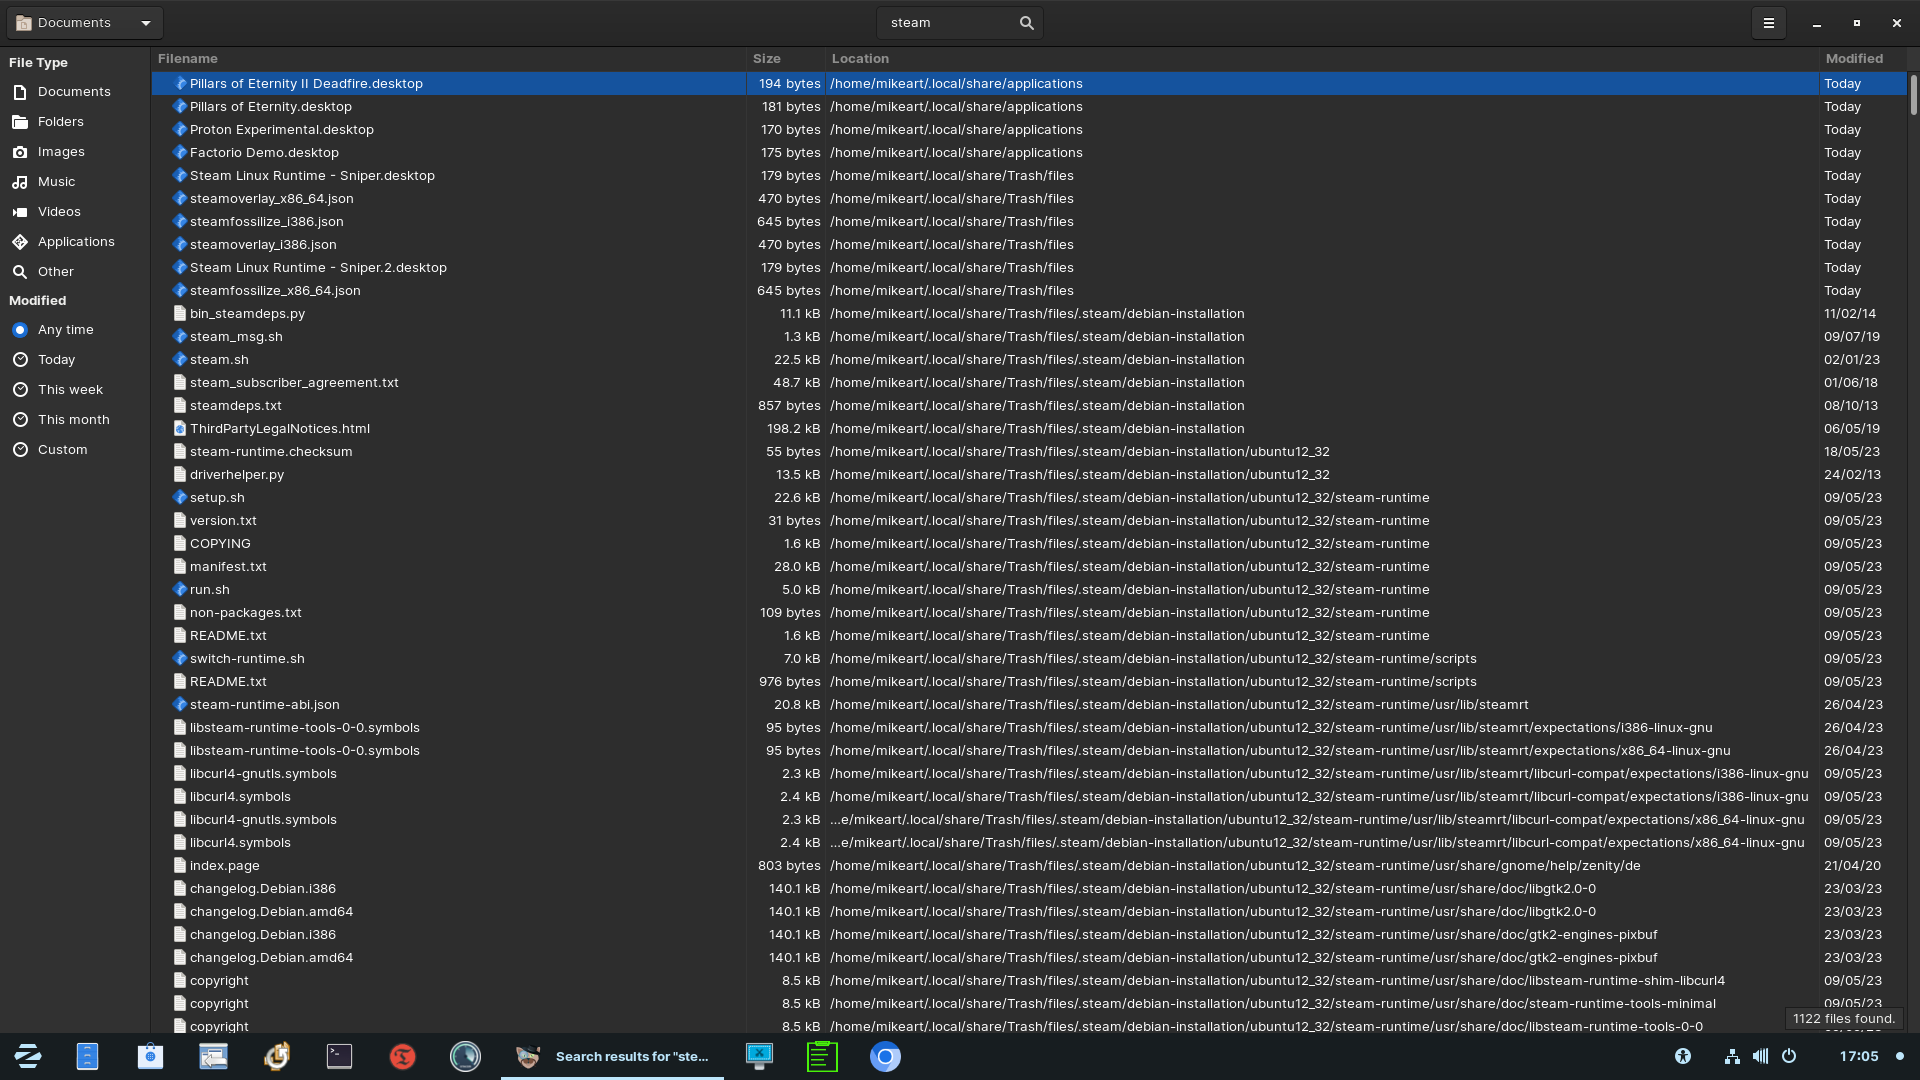The width and height of the screenshot is (1920, 1080).
Task: Open the network status tray icon
Action: point(1732,1056)
